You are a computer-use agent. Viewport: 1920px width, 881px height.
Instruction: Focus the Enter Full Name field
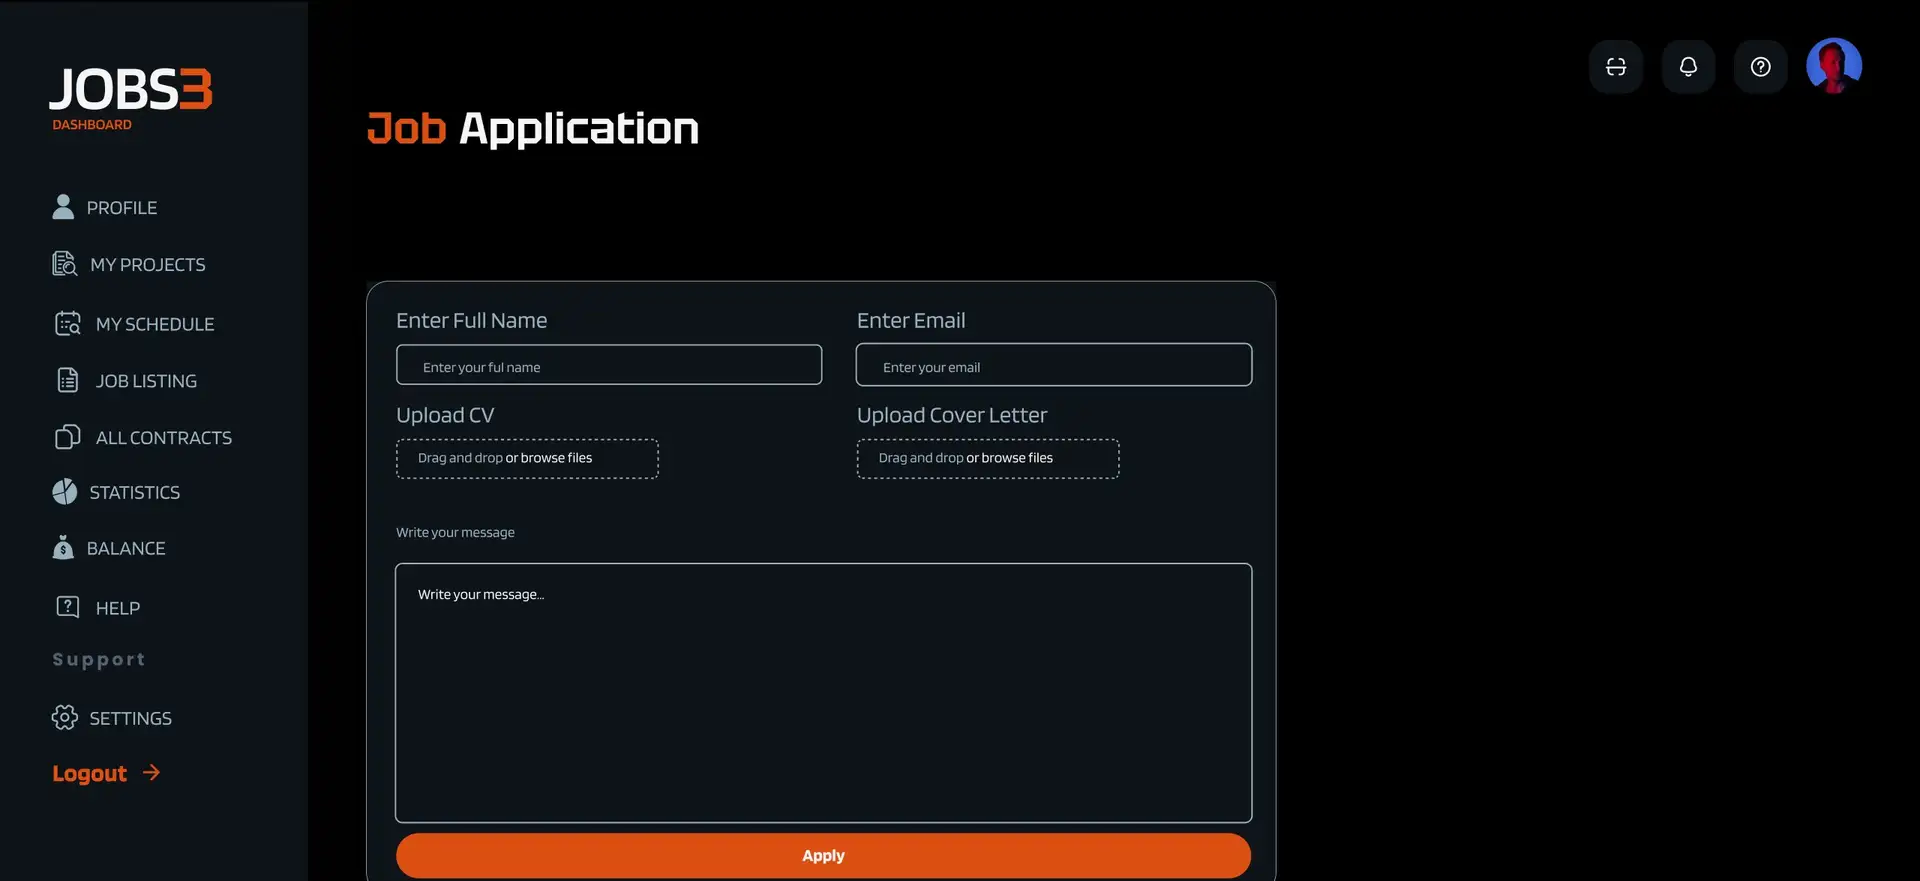tap(609, 366)
